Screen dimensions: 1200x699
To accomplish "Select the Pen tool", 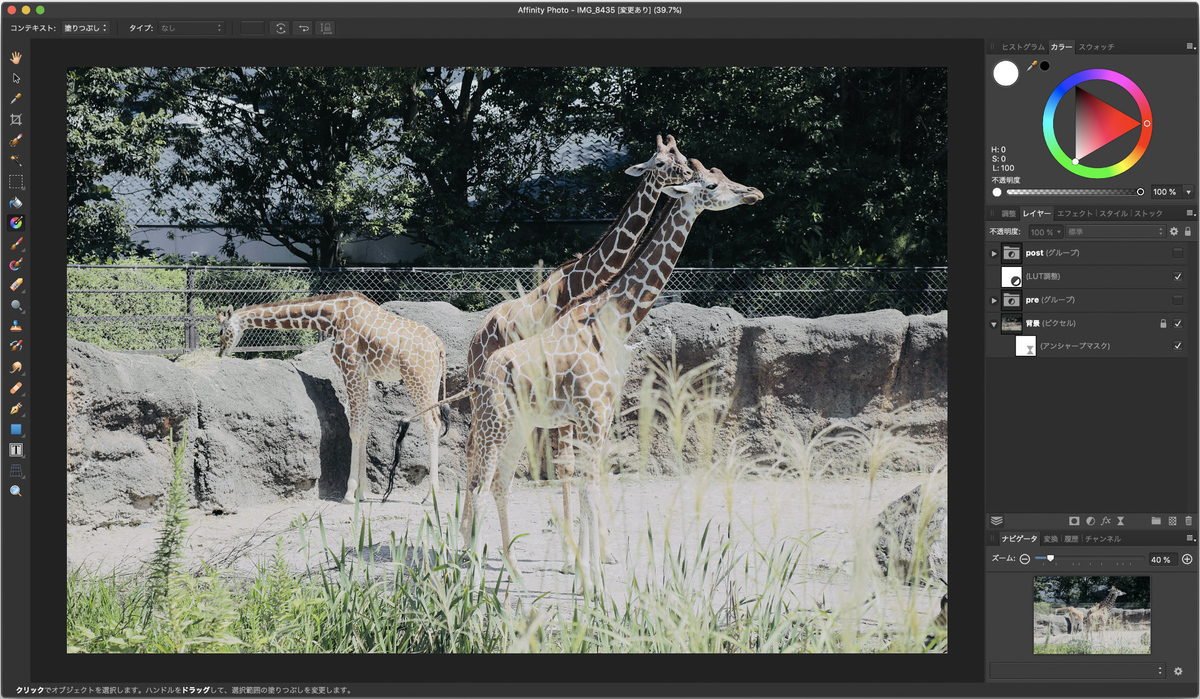I will [x=16, y=409].
